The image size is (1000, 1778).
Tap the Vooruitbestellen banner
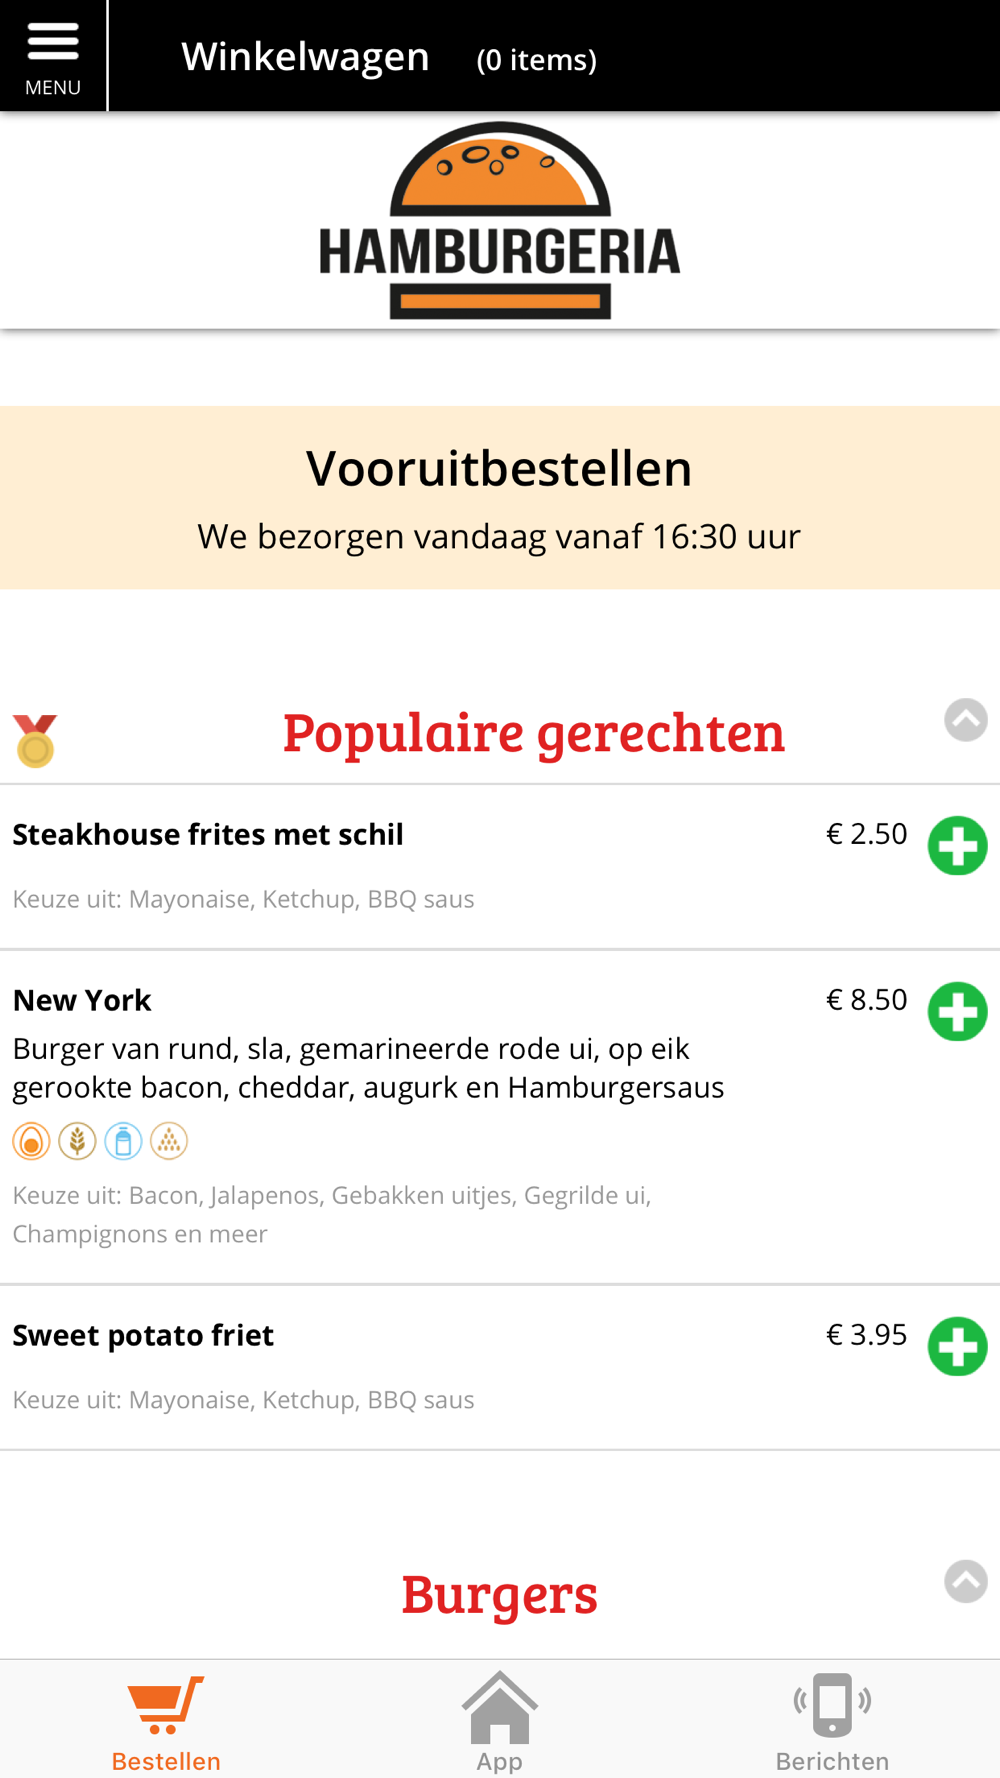coord(500,497)
